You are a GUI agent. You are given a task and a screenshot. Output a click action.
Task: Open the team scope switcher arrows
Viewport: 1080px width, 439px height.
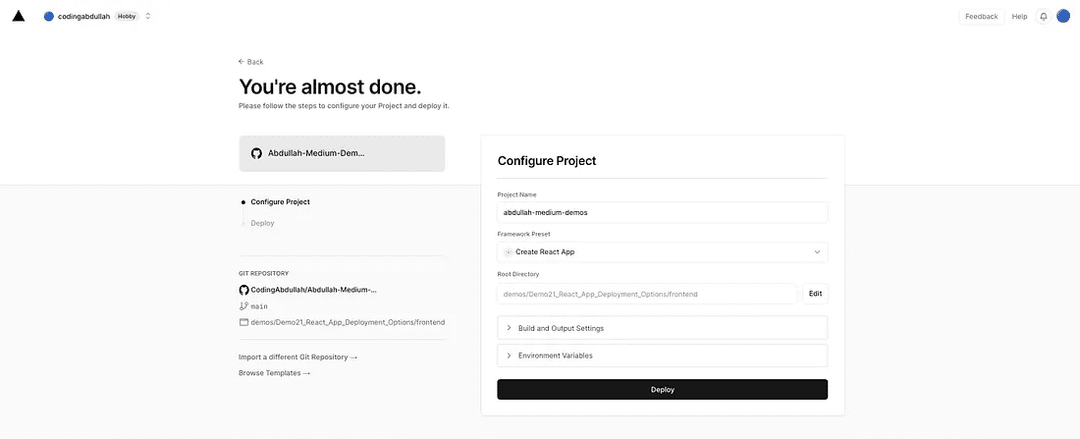coord(148,16)
